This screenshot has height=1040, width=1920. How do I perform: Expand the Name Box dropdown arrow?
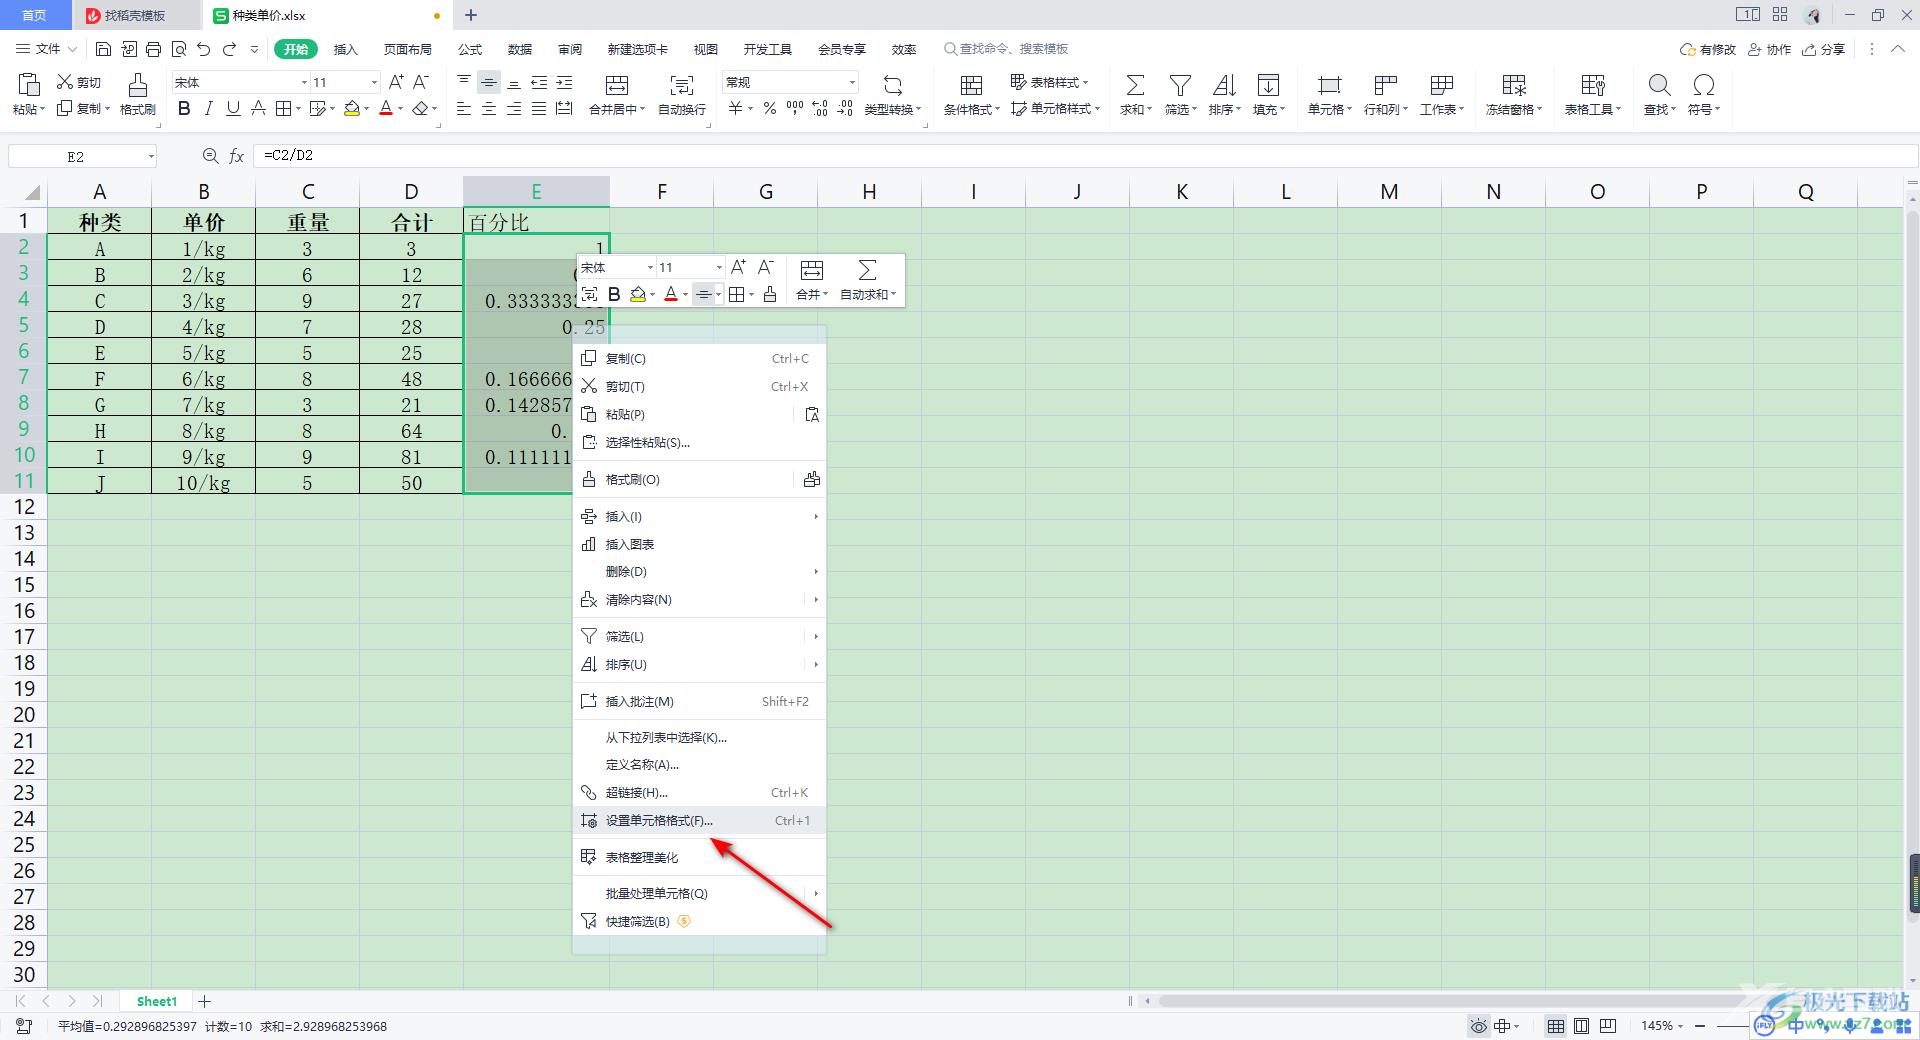point(151,156)
